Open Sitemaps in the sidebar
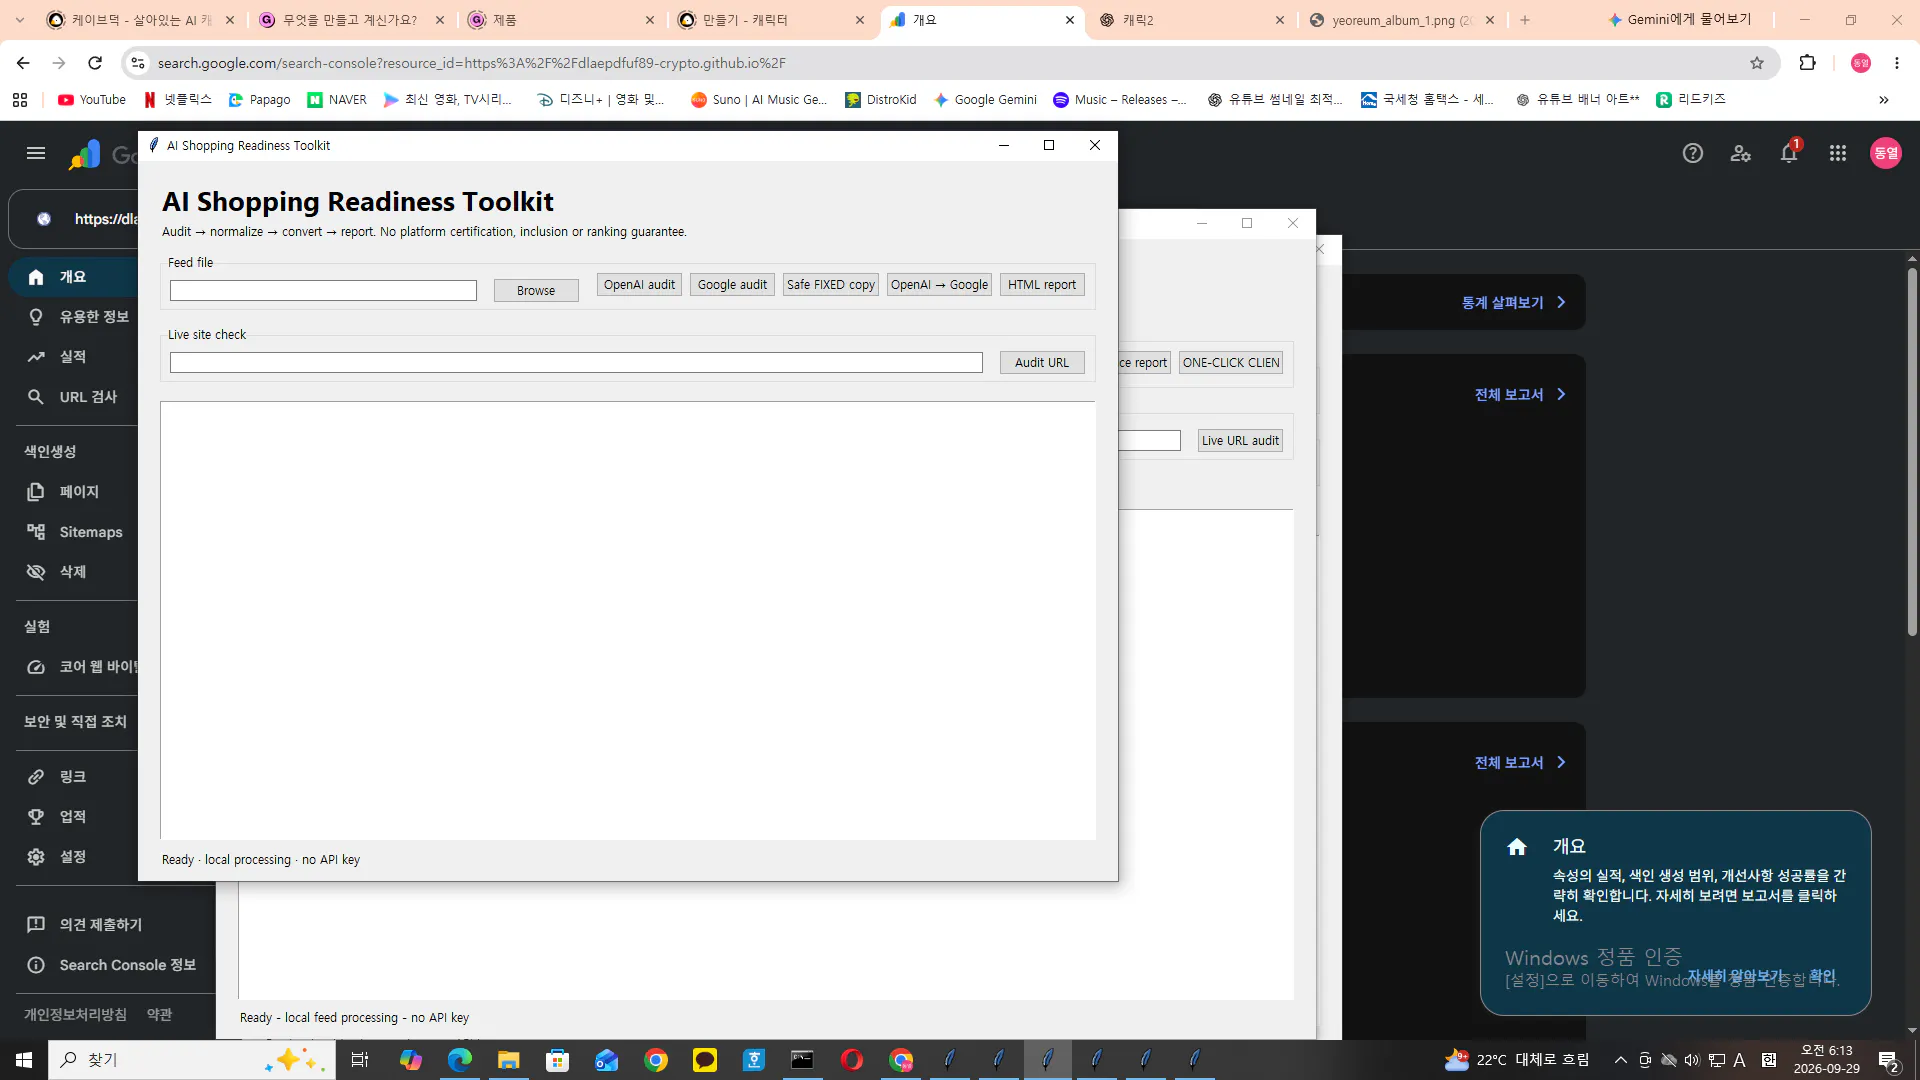This screenshot has height=1080, width=1920. coord(75,532)
